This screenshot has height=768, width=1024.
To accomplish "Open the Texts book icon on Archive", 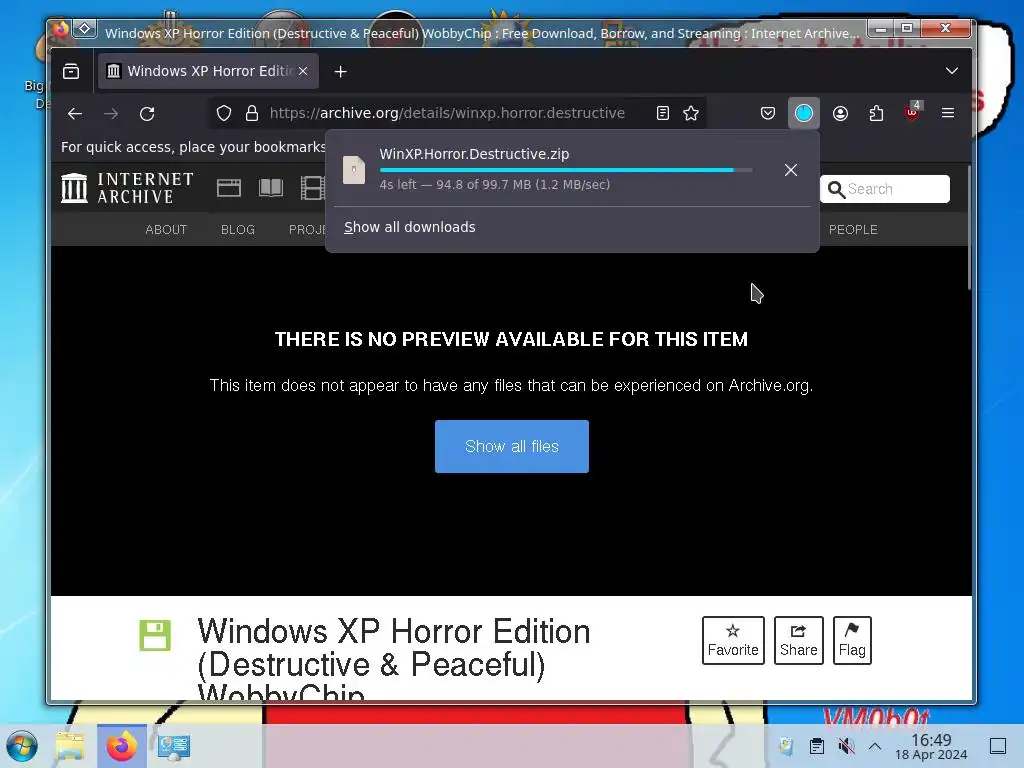I will pyautogui.click(x=271, y=188).
